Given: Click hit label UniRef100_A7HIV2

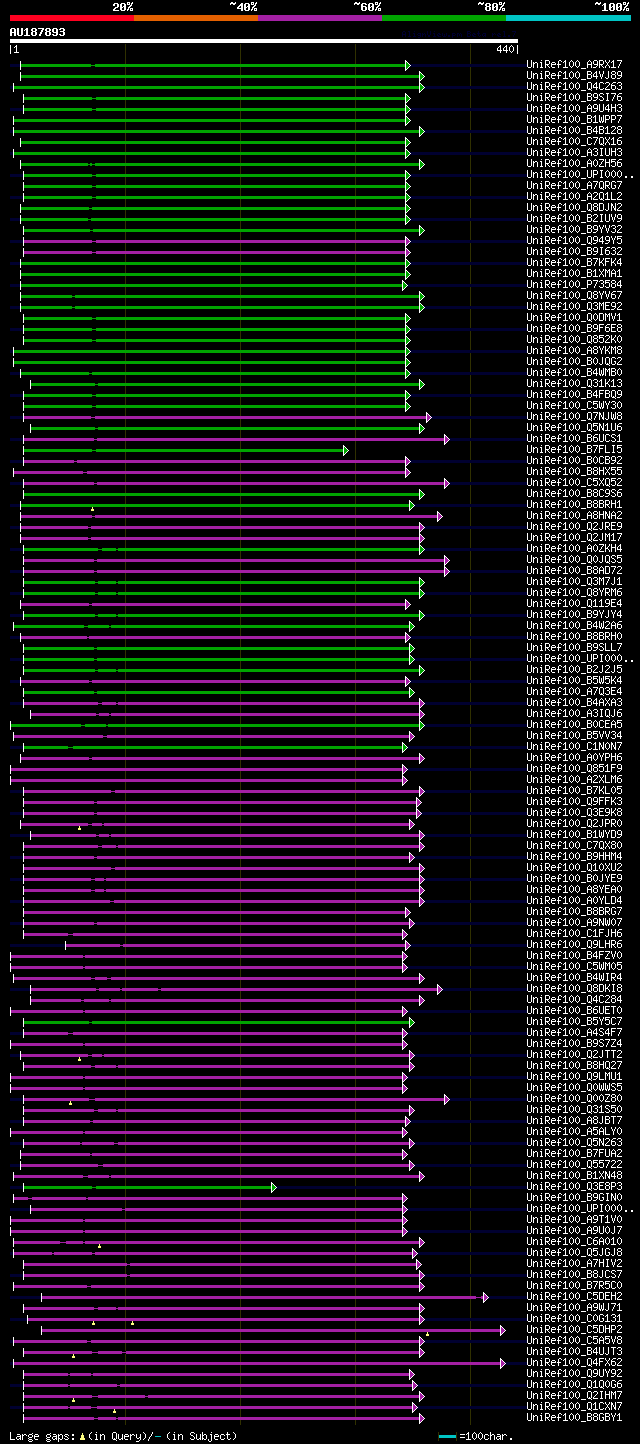Looking at the screenshot, I should tap(574, 1264).
